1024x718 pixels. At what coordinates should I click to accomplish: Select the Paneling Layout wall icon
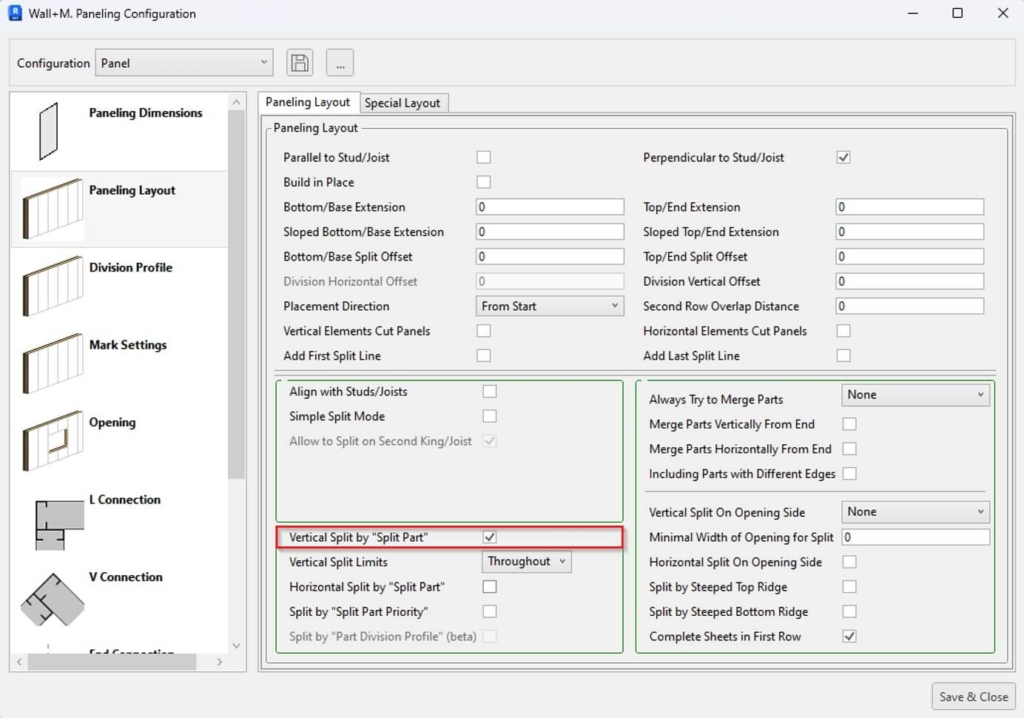[x=52, y=208]
